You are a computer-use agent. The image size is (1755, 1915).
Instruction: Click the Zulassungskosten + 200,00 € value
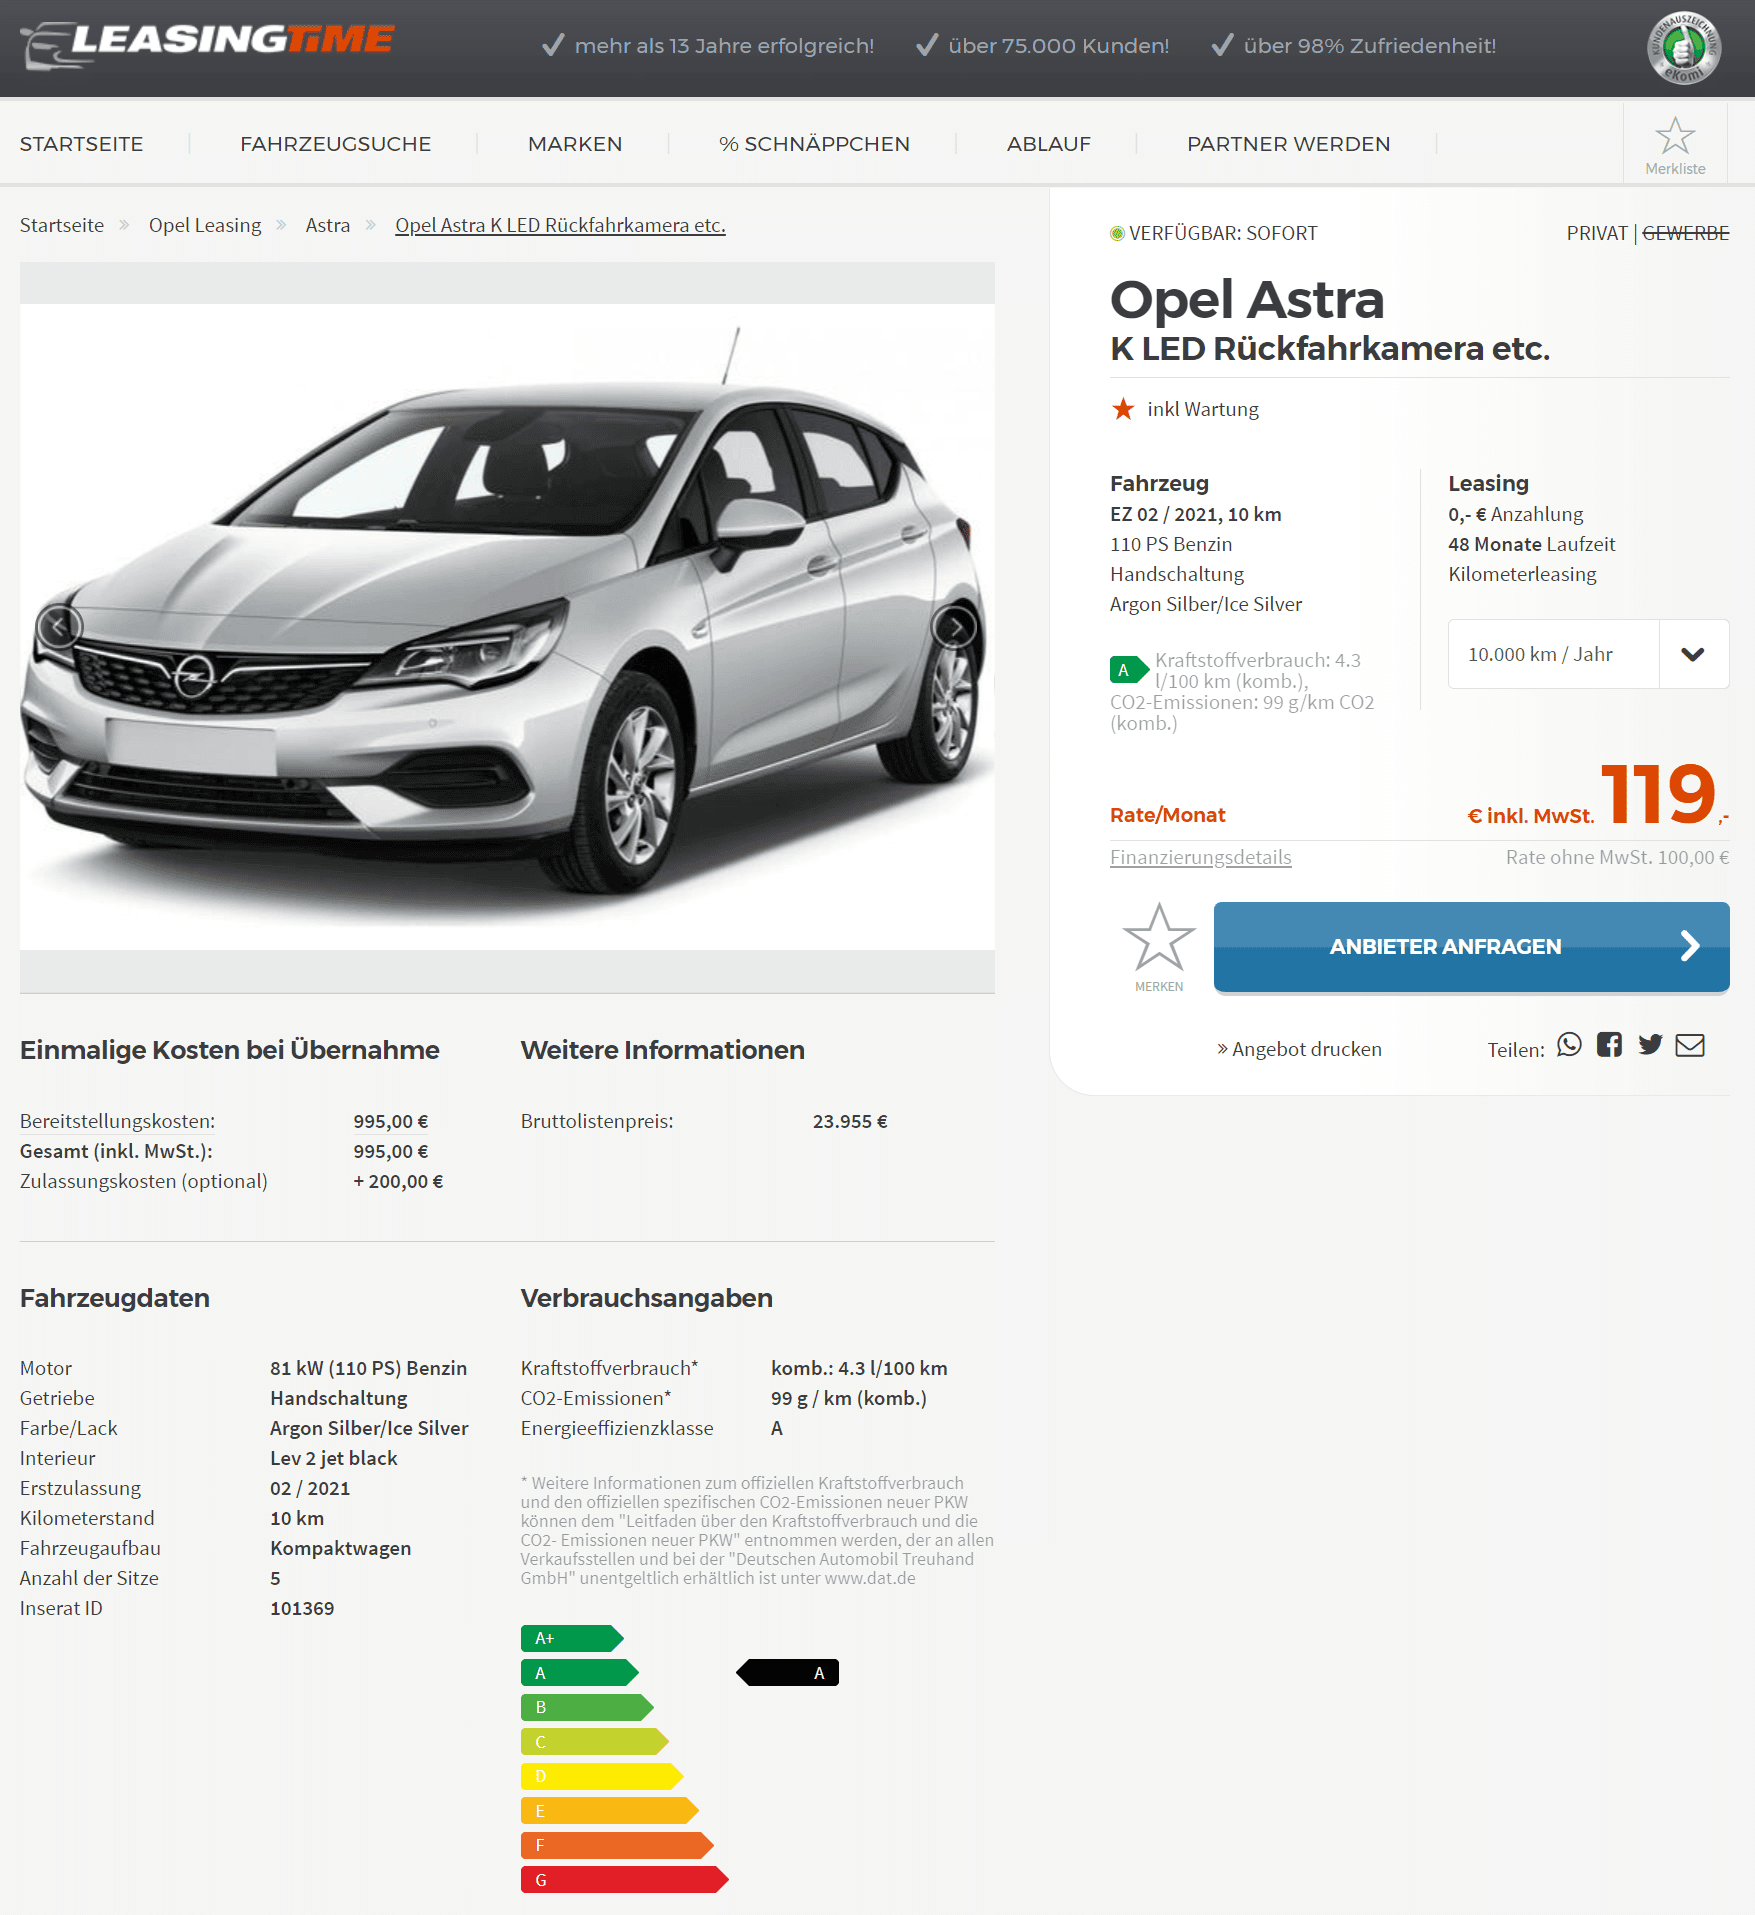point(398,1181)
